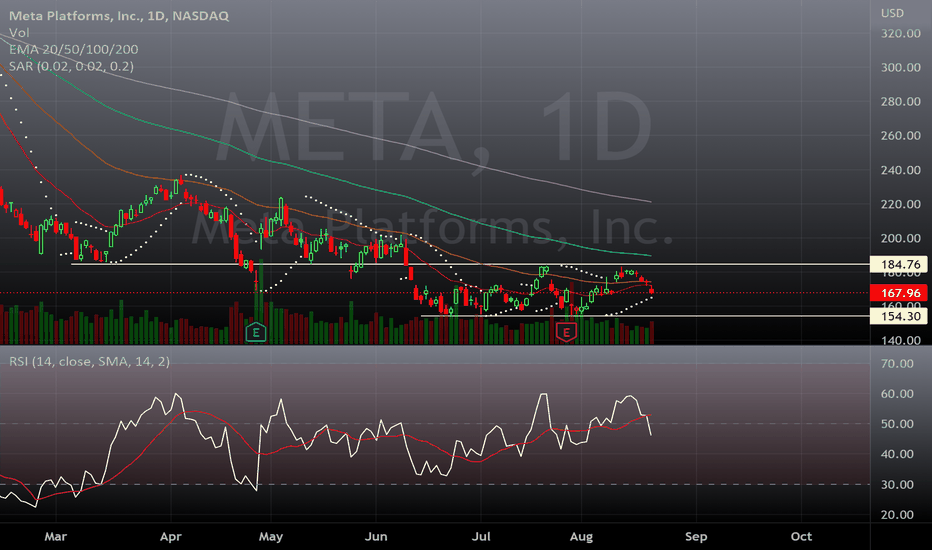Click the 154.30 horizontal line price label

900,316
